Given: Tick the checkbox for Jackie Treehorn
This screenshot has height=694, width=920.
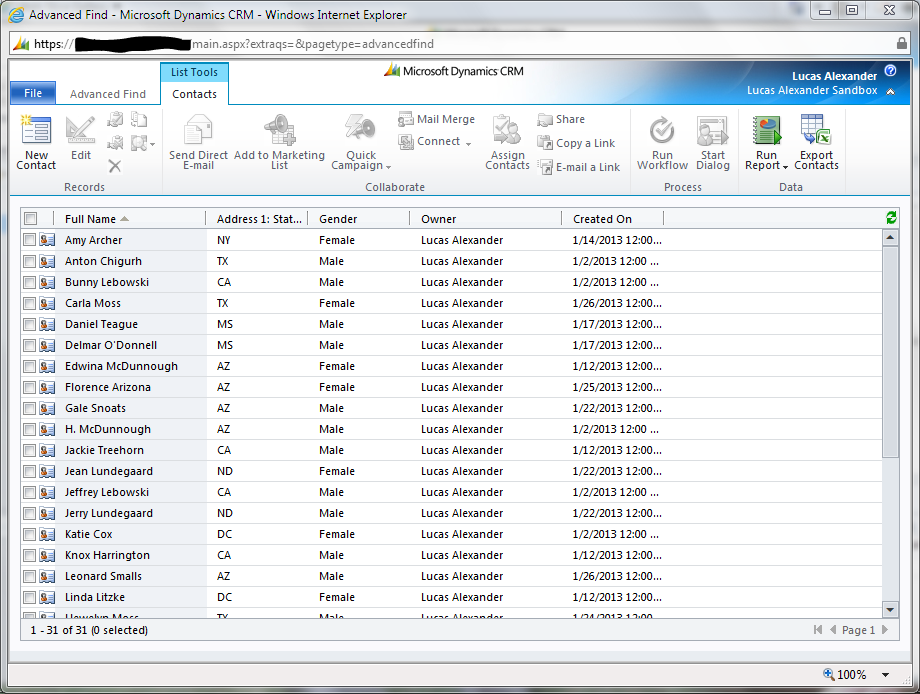Looking at the screenshot, I should [x=29, y=451].
